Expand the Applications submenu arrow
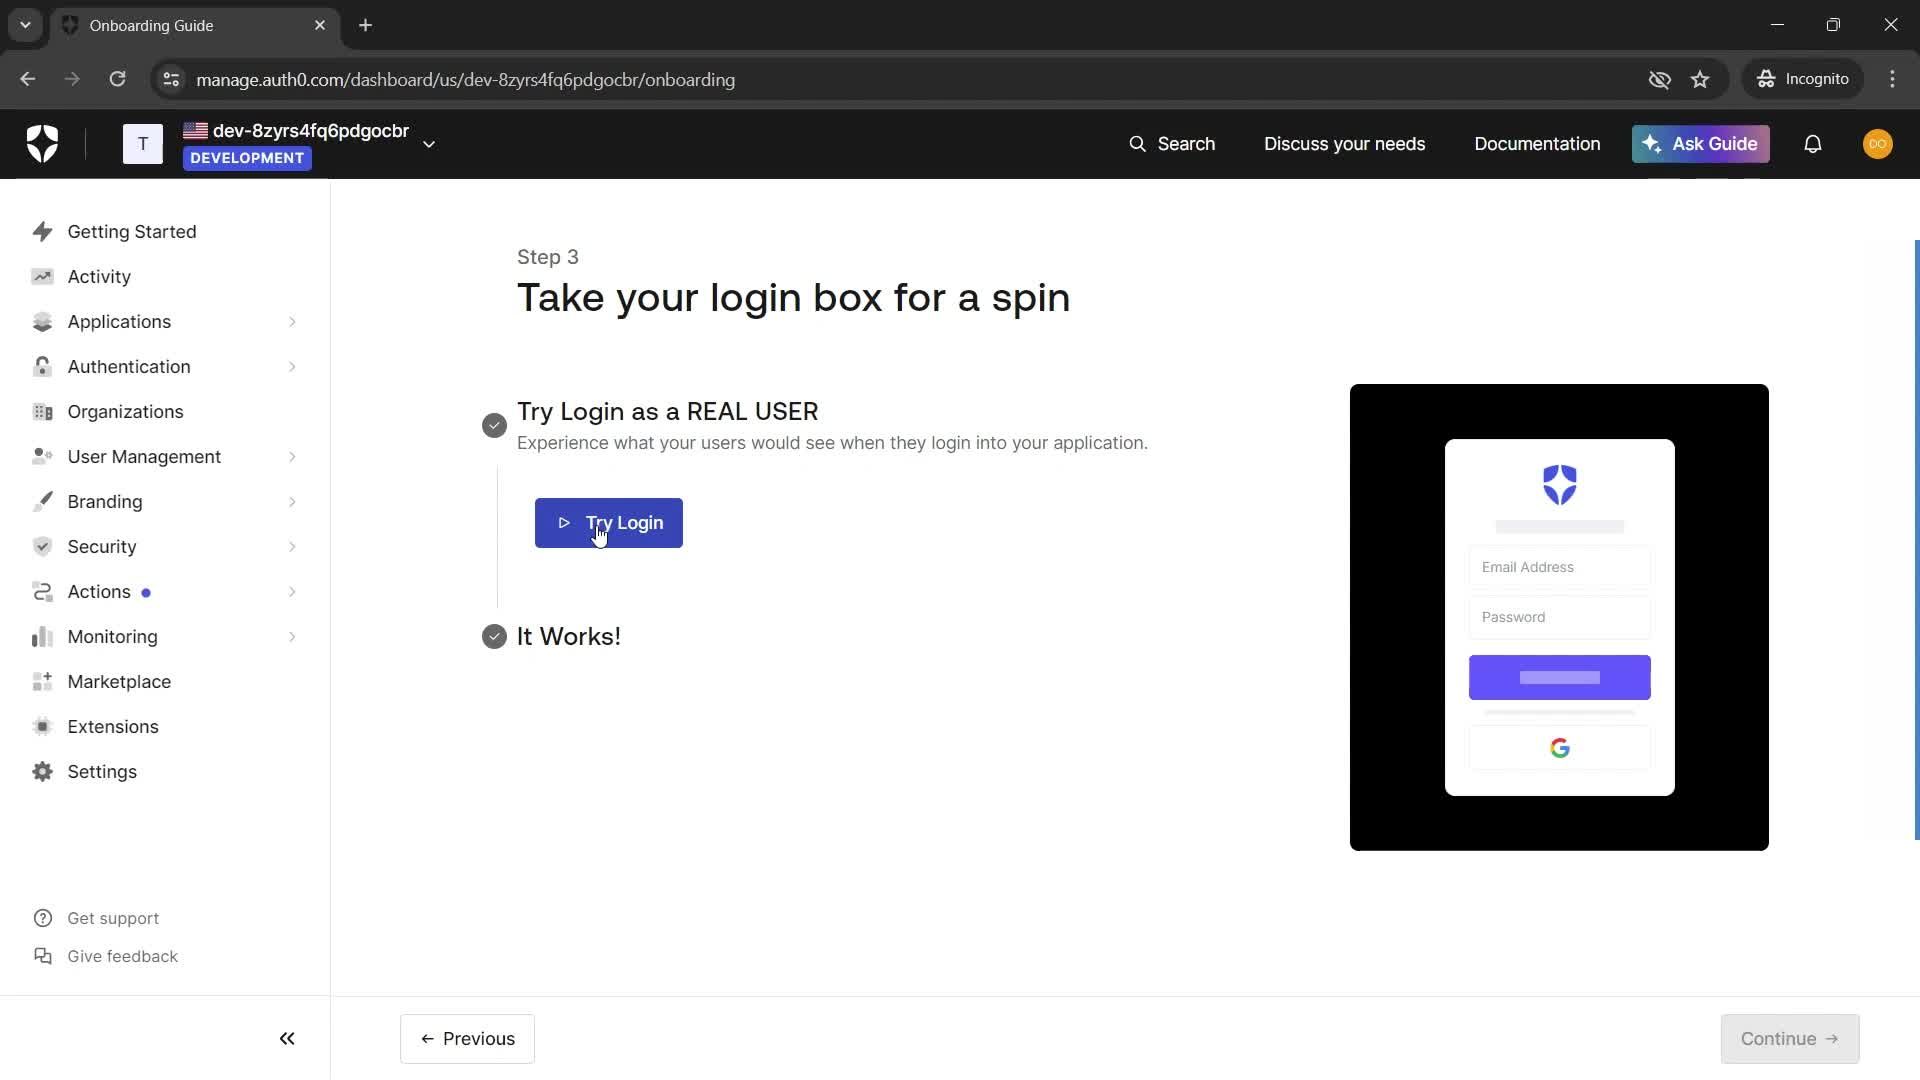 point(292,322)
